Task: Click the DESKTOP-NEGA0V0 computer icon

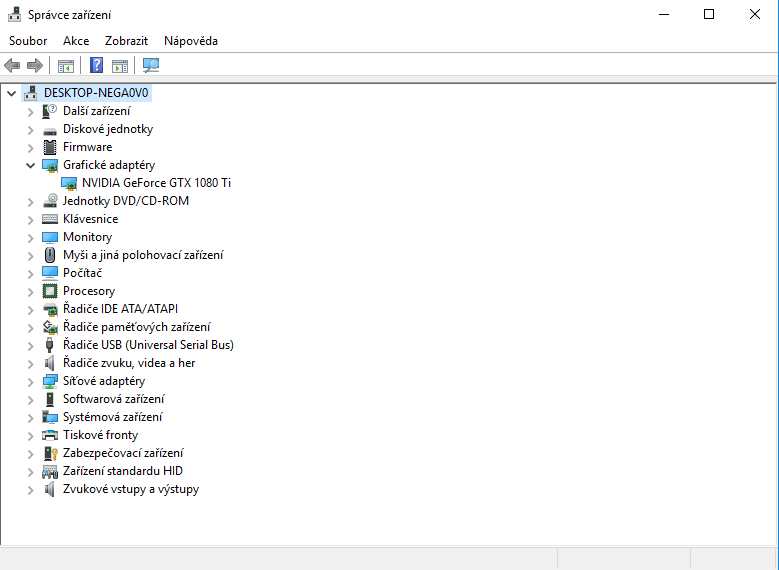Action: coord(30,93)
